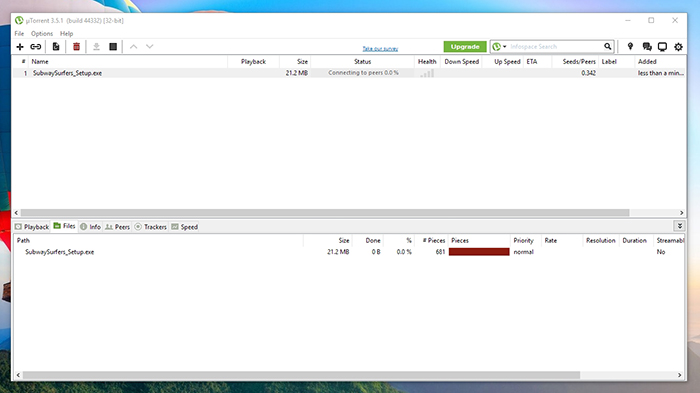The image size is (700, 393).
Task: Click the red Remove Torrent trash icon
Action: (x=76, y=46)
